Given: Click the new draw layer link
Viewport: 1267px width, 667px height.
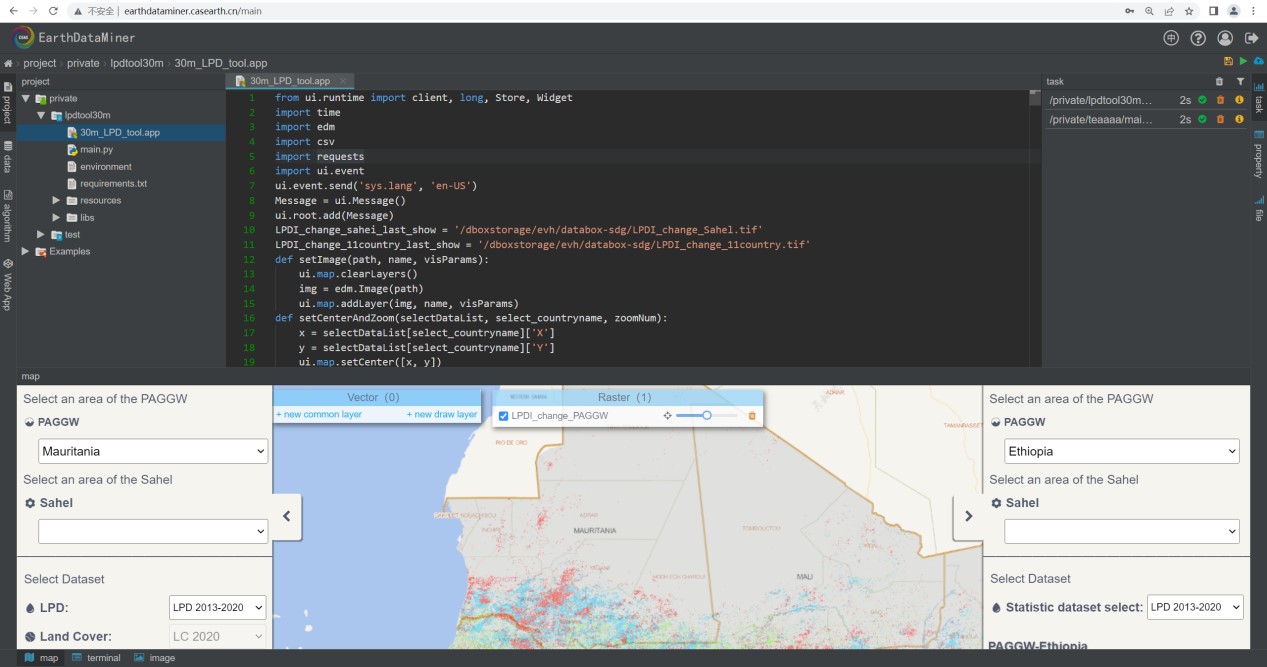Looking at the screenshot, I should 441,414.
